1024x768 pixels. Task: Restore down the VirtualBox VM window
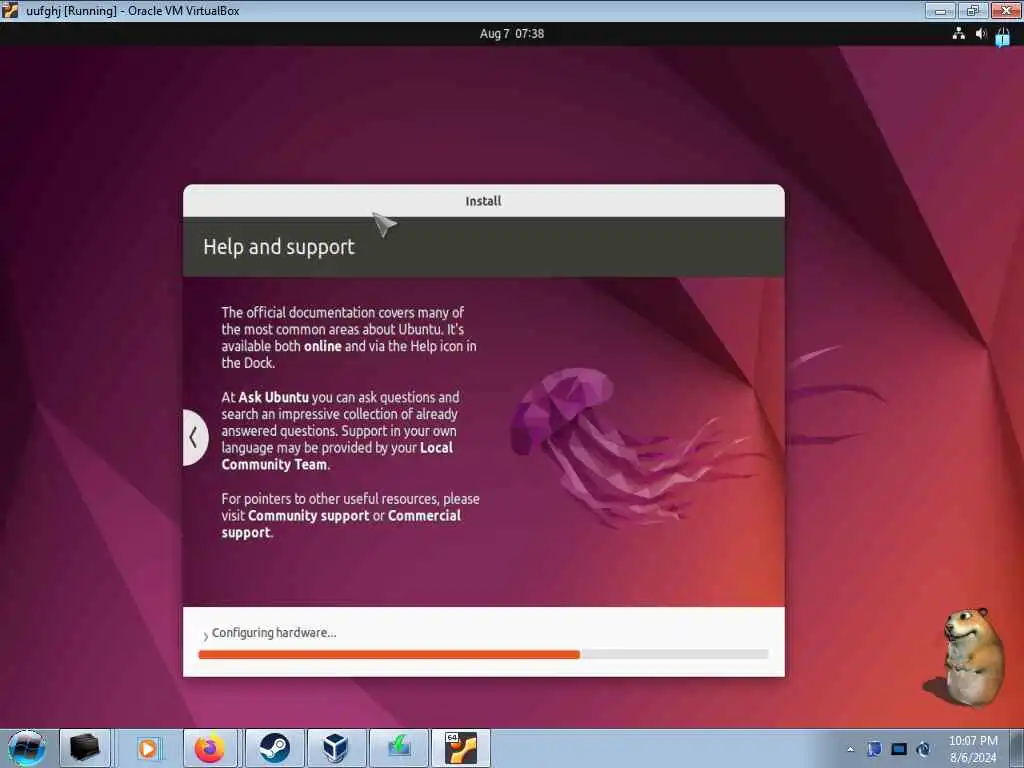(972, 10)
